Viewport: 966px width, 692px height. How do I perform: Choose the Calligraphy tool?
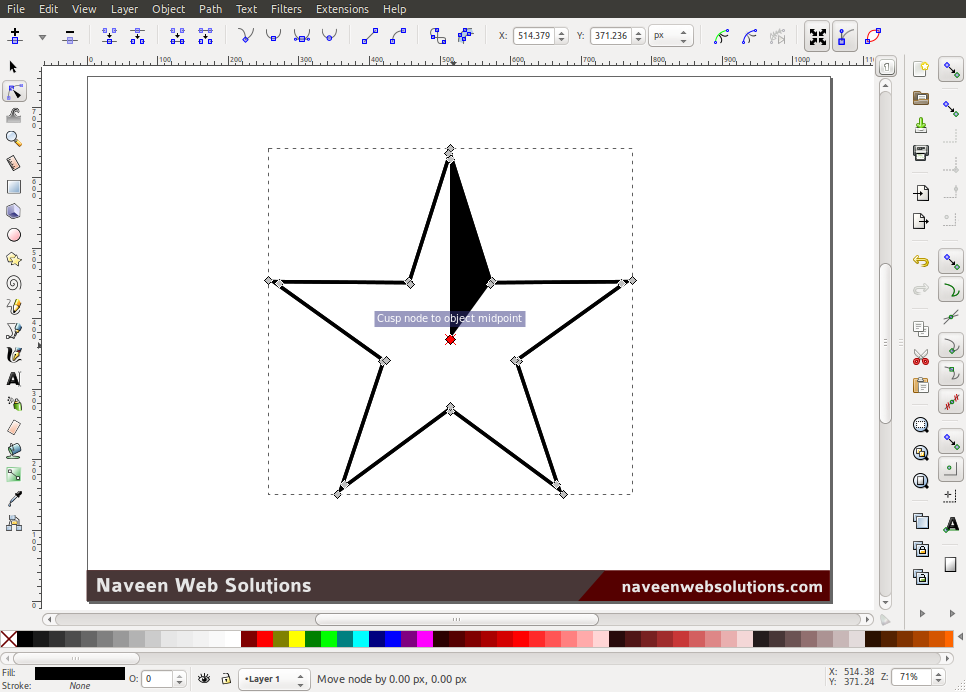(x=14, y=354)
